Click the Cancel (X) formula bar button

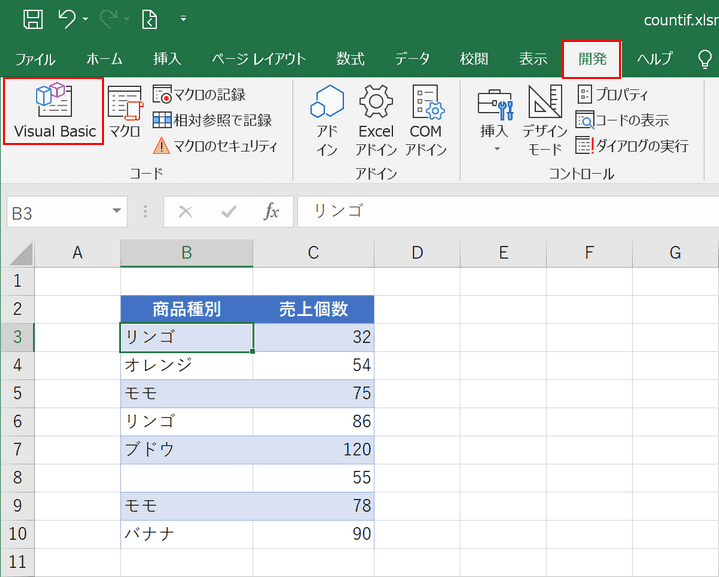click(x=185, y=211)
